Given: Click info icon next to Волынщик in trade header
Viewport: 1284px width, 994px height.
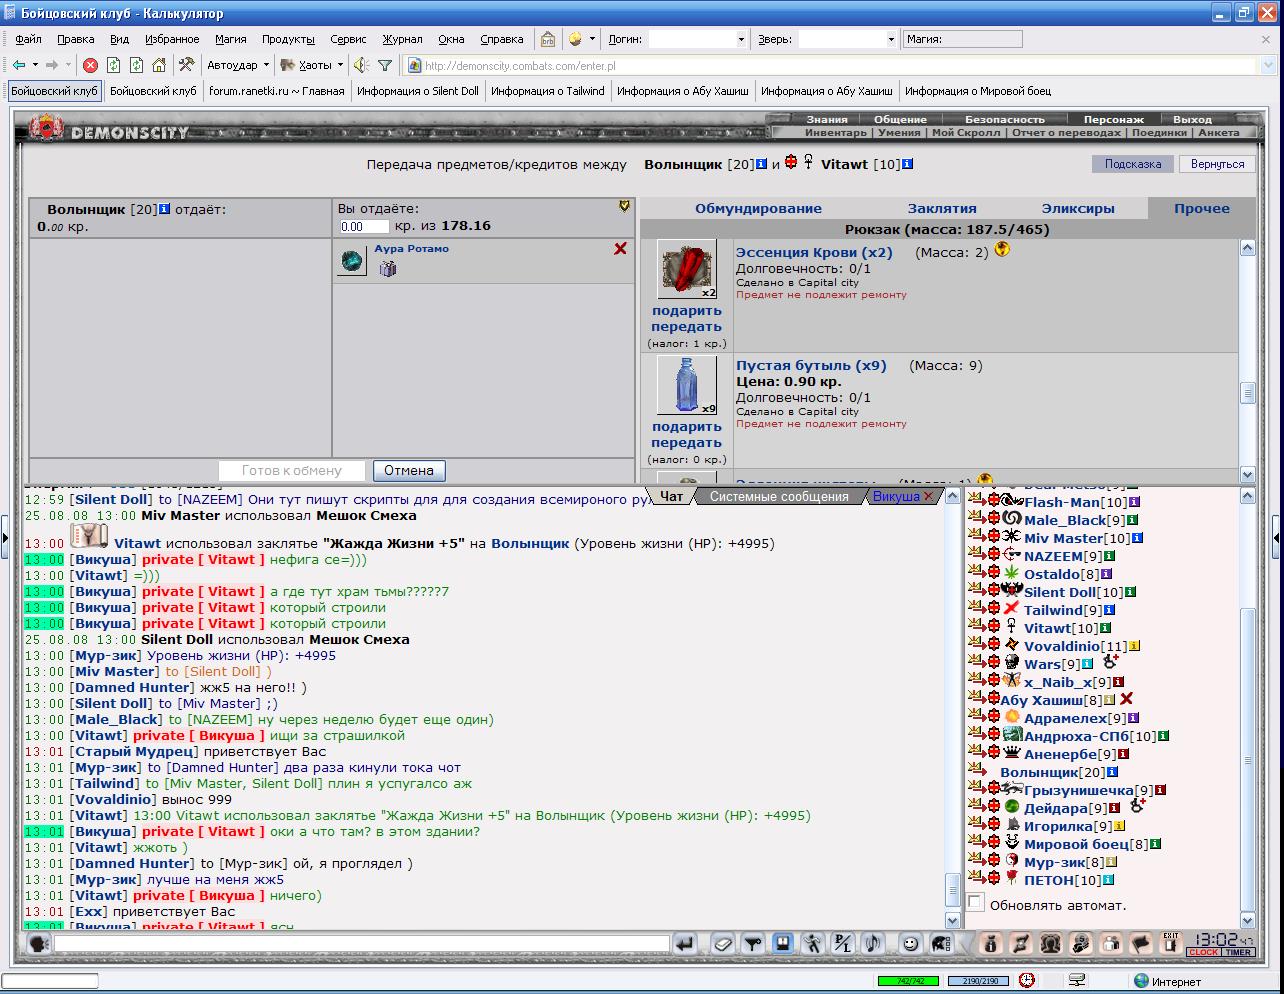Looking at the screenshot, I should pos(762,164).
